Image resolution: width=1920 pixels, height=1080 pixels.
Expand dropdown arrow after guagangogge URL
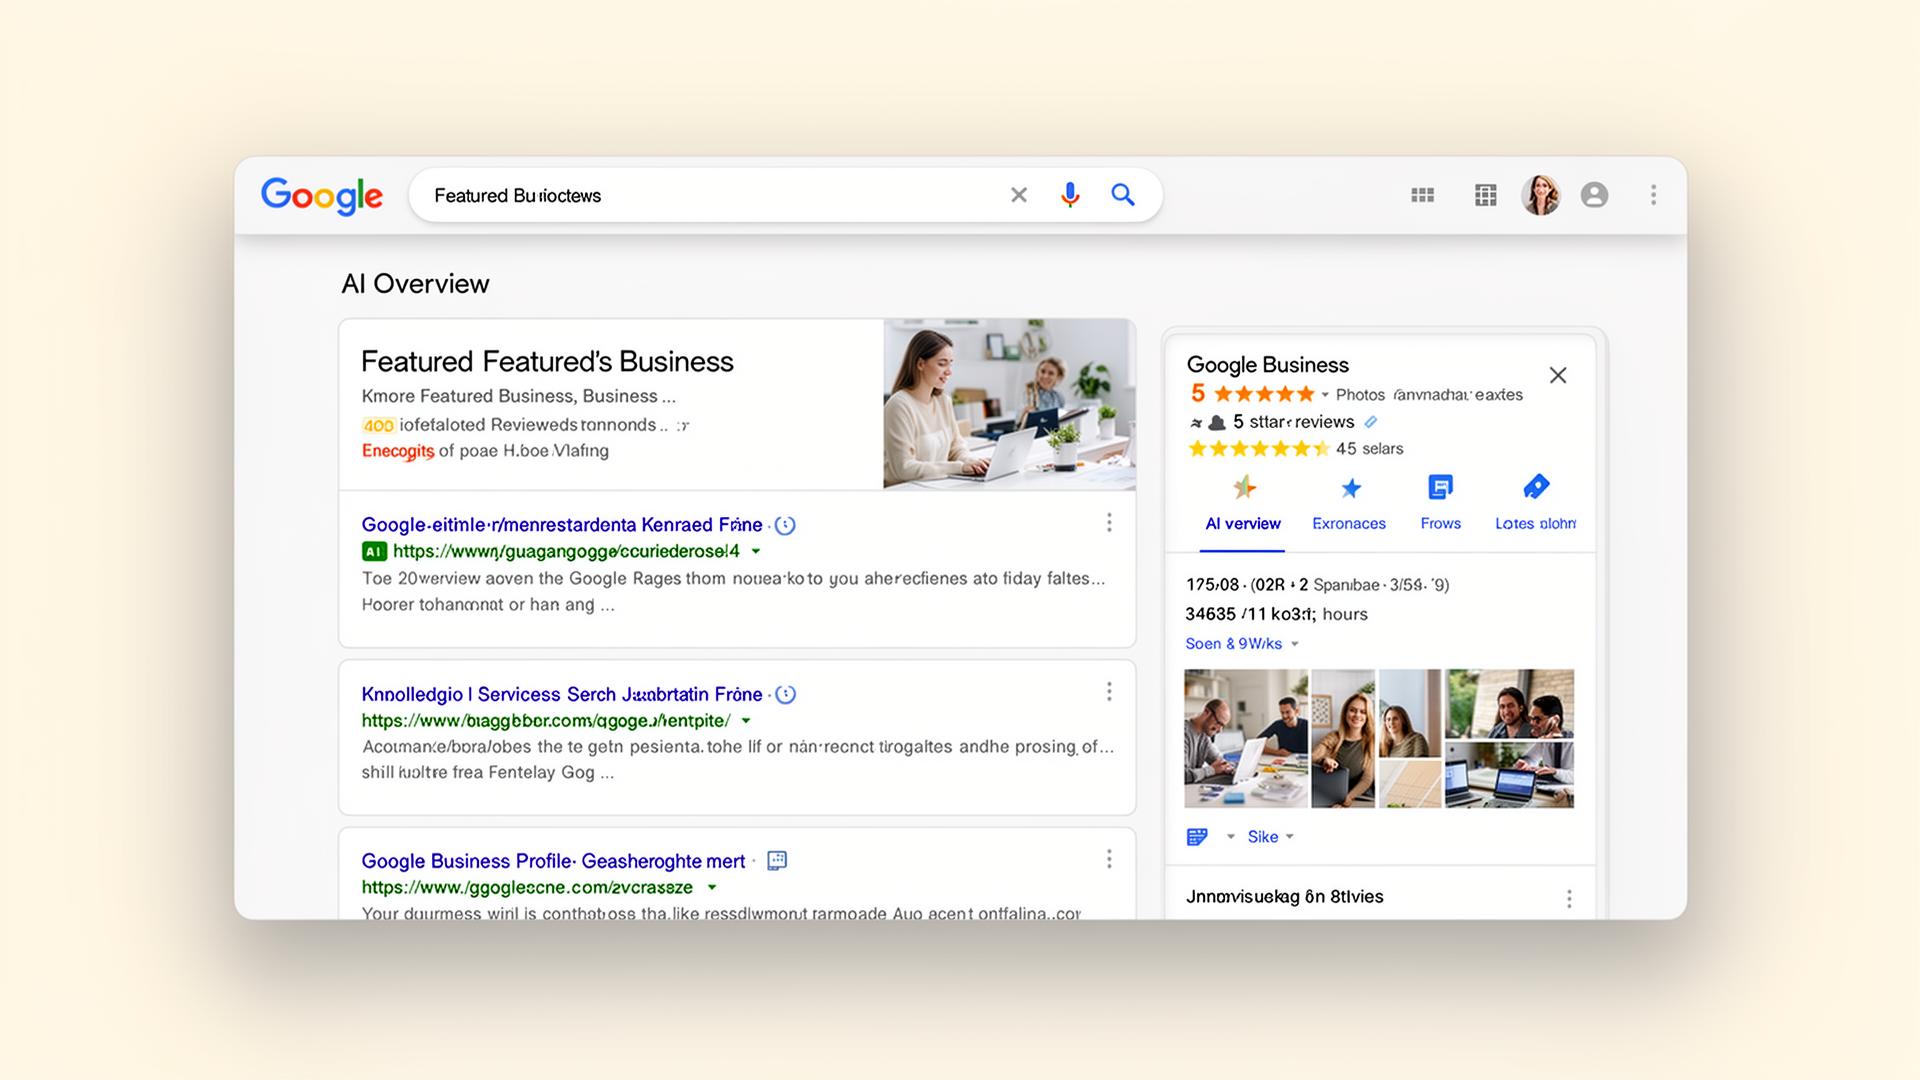pos(756,551)
